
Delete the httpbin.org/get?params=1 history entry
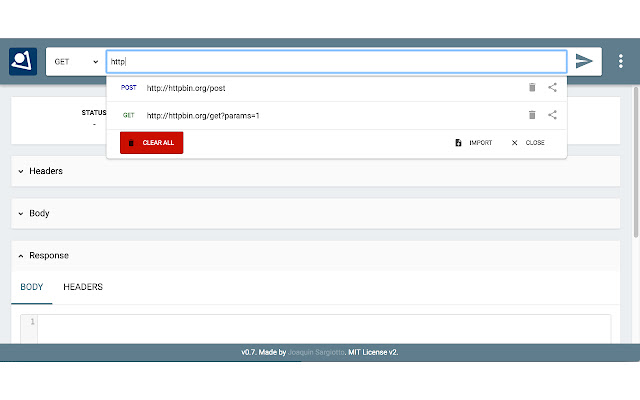point(532,115)
